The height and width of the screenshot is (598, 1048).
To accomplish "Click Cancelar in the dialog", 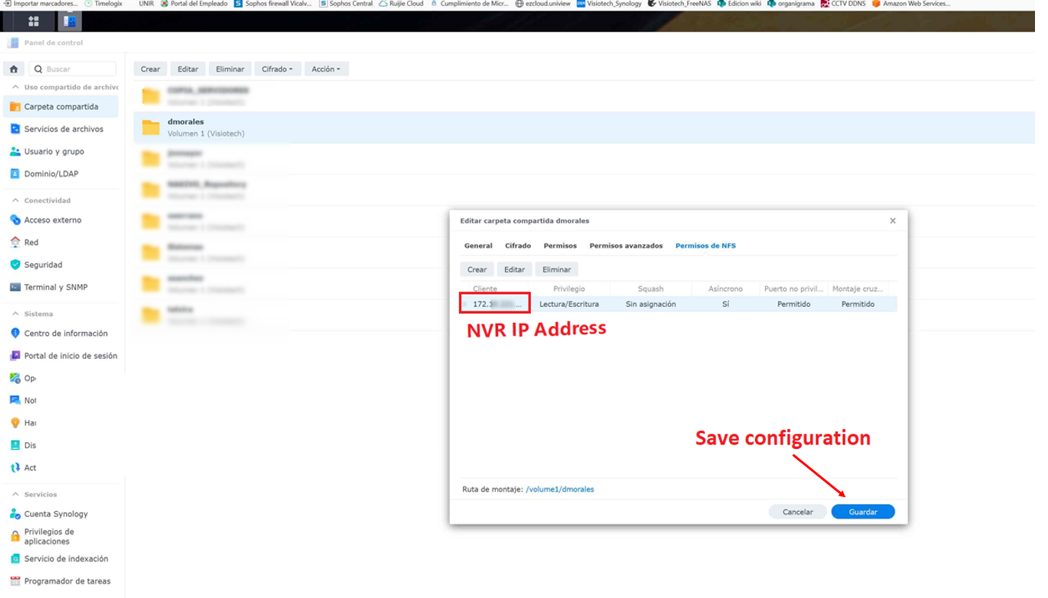I will point(797,512).
